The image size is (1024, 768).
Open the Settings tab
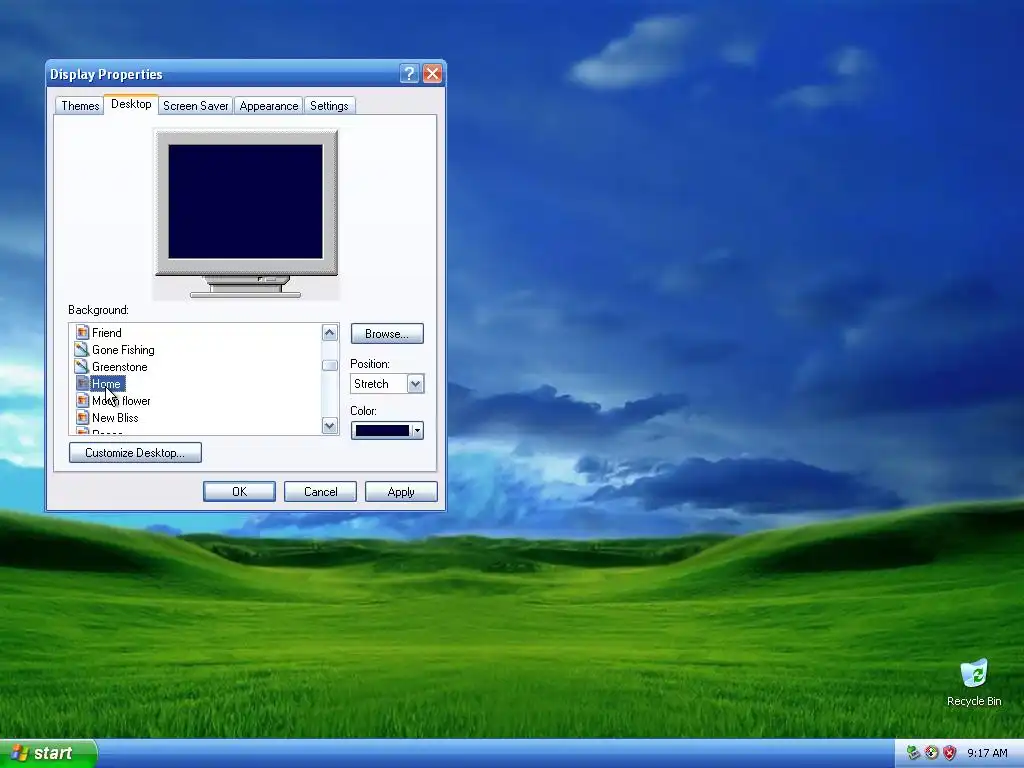click(329, 106)
